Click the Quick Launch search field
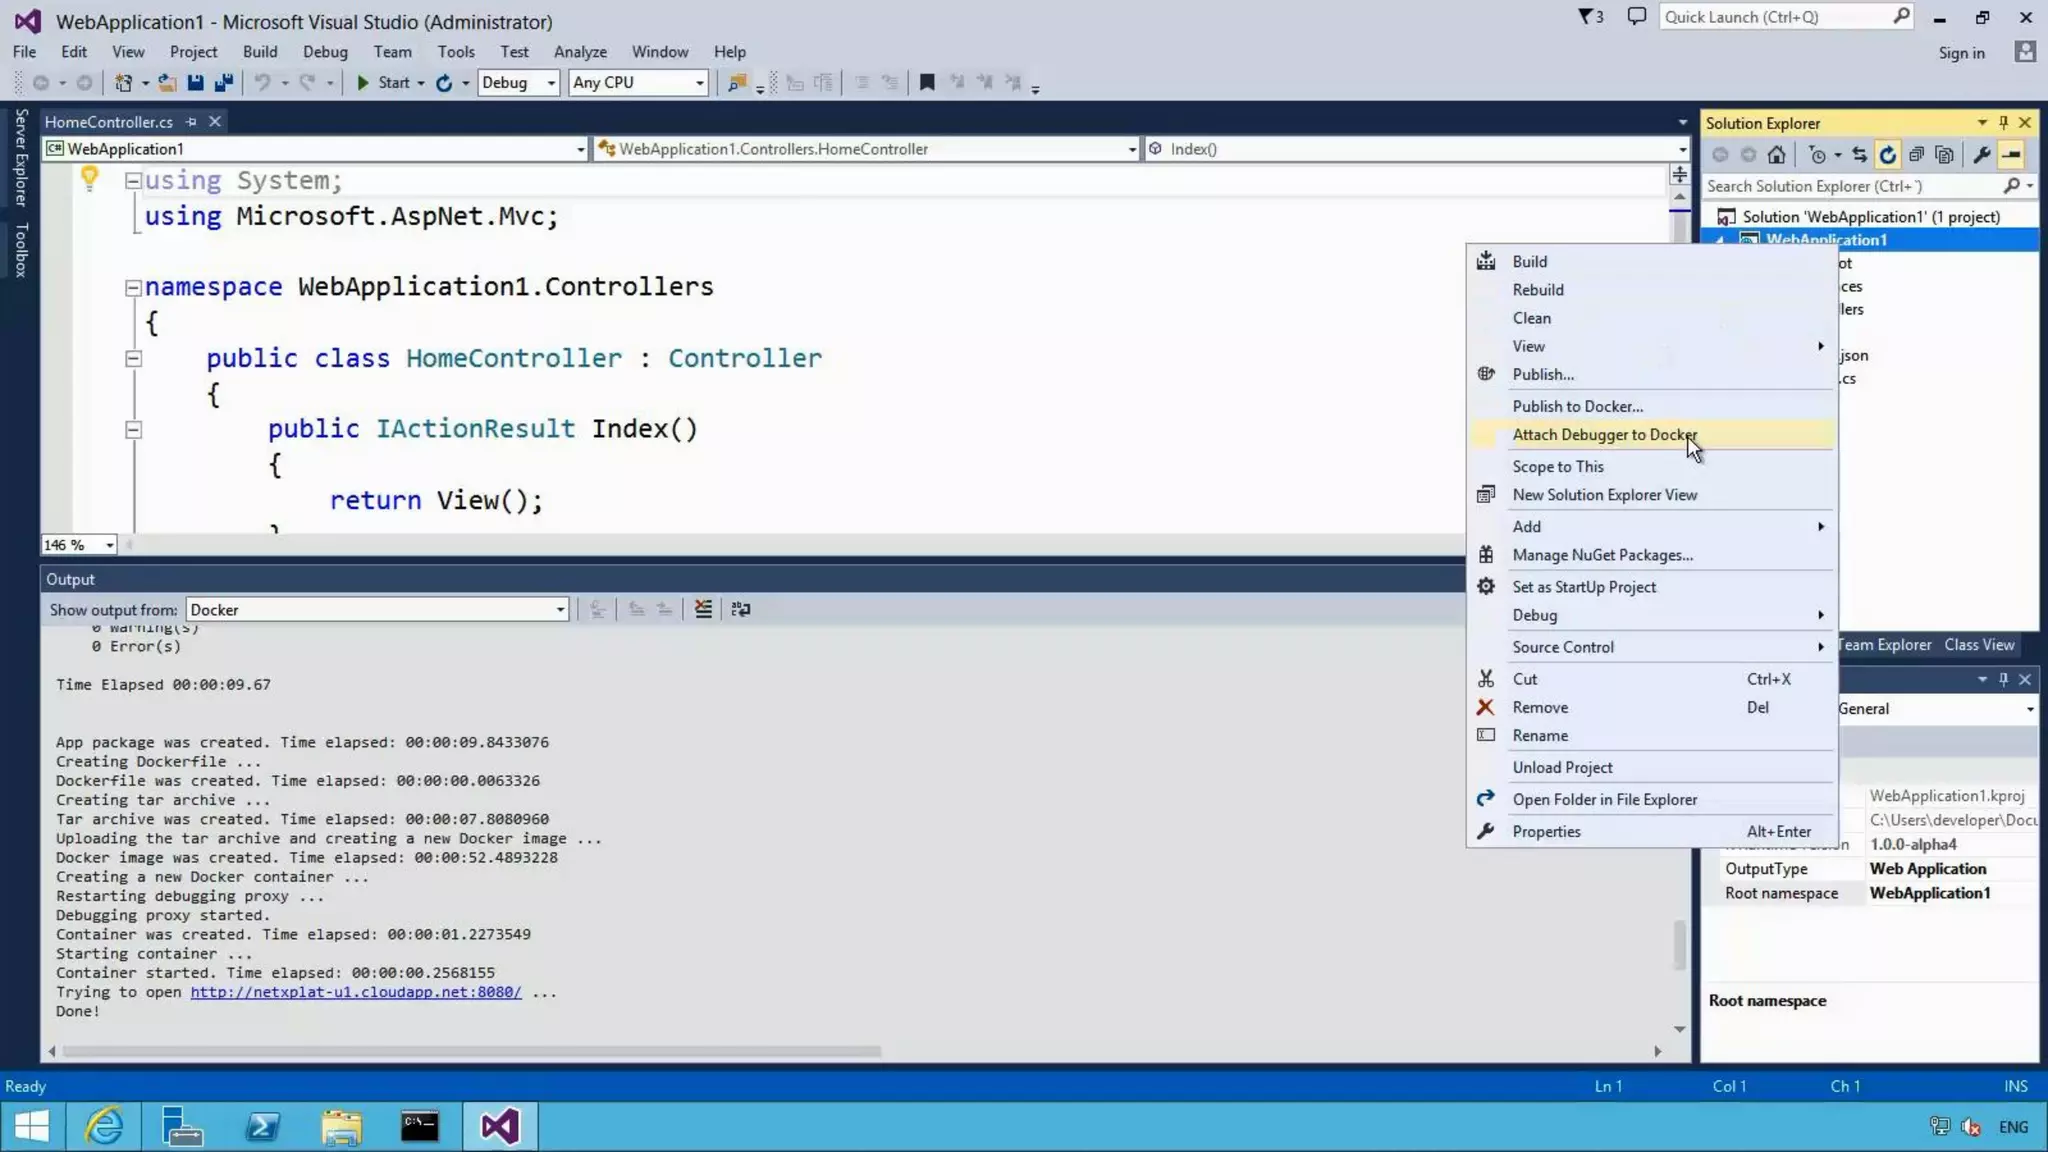Image resolution: width=2048 pixels, height=1152 pixels. (x=1786, y=17)
